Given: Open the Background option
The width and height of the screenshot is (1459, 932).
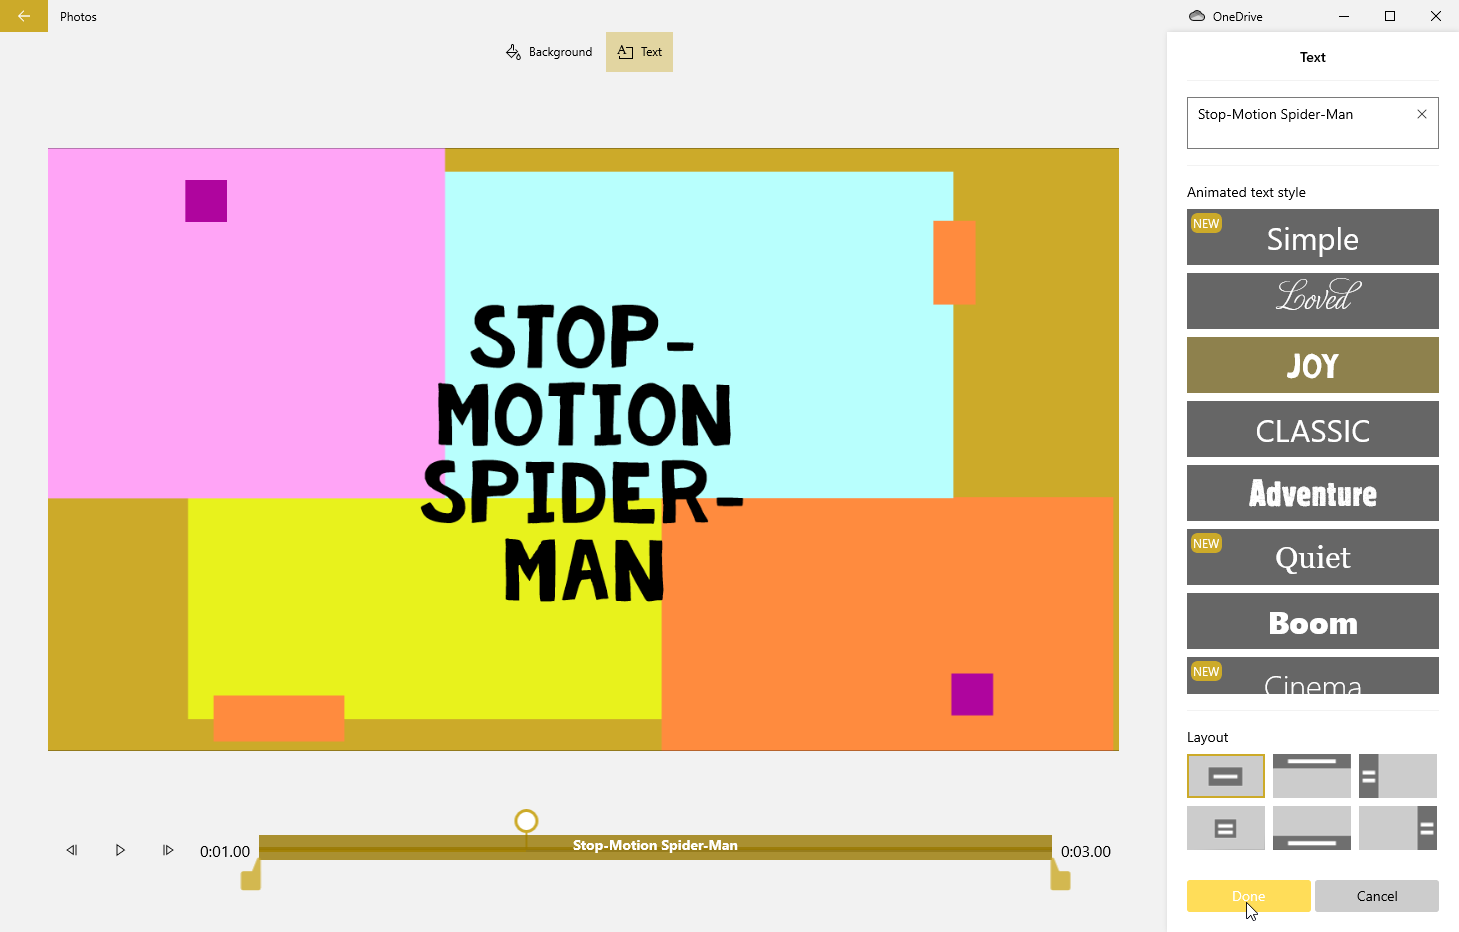Looking at the screenshot, I should [x=549, y=52].
